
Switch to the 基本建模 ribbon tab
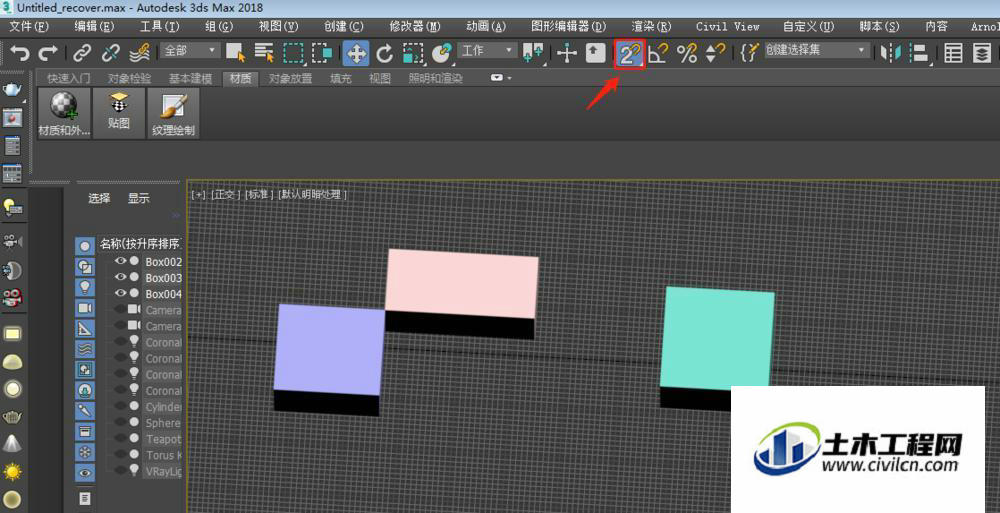[190, 78]
